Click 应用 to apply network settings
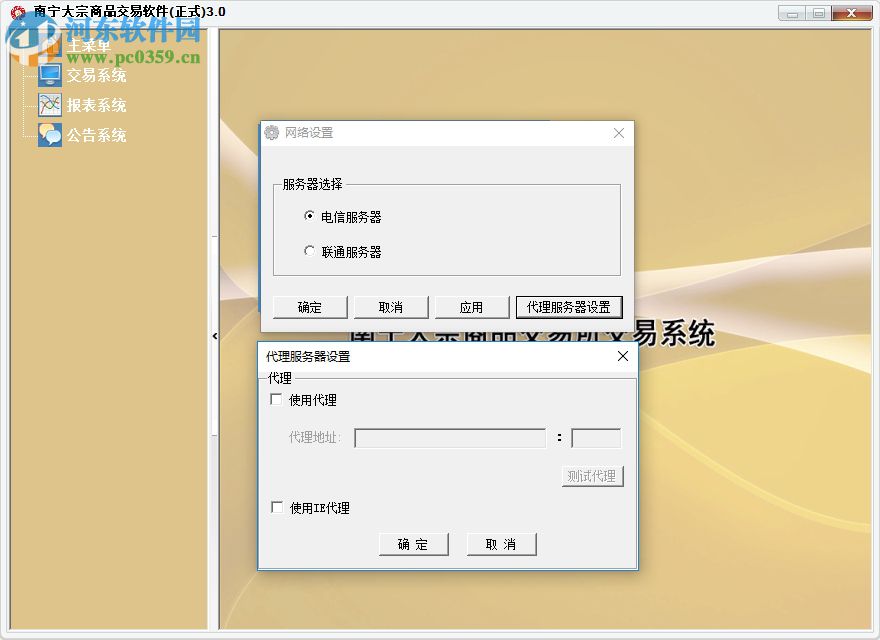This screenshot has width=880, height=640. click(471, 307)
